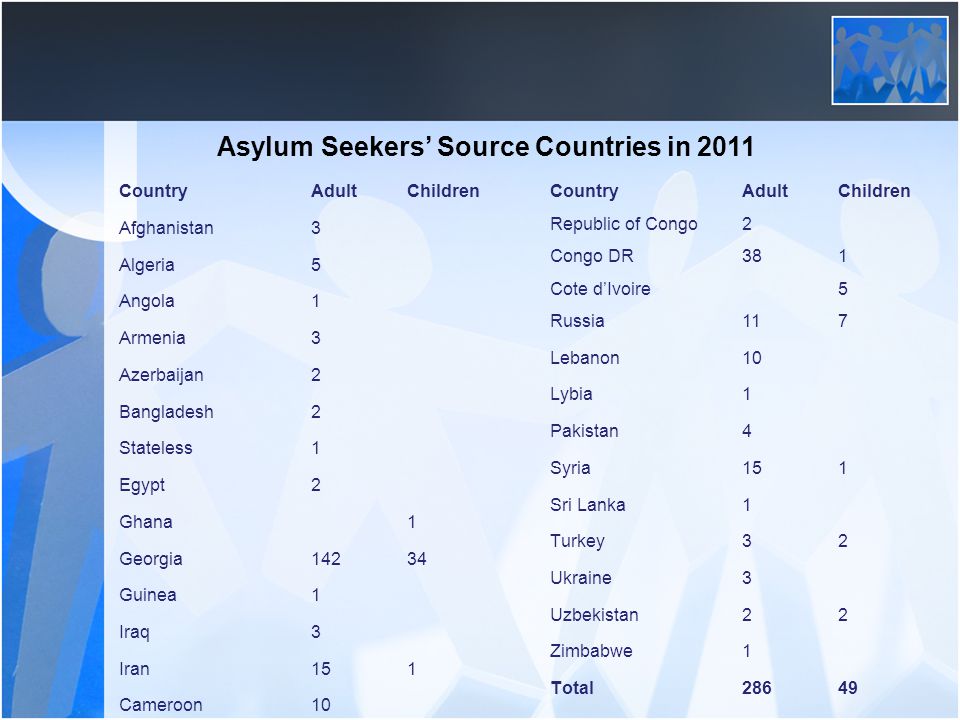Viewport: 960px width, 720px height.
Task: Click the Bangladesh row label
Action: [x=167, y=412]
